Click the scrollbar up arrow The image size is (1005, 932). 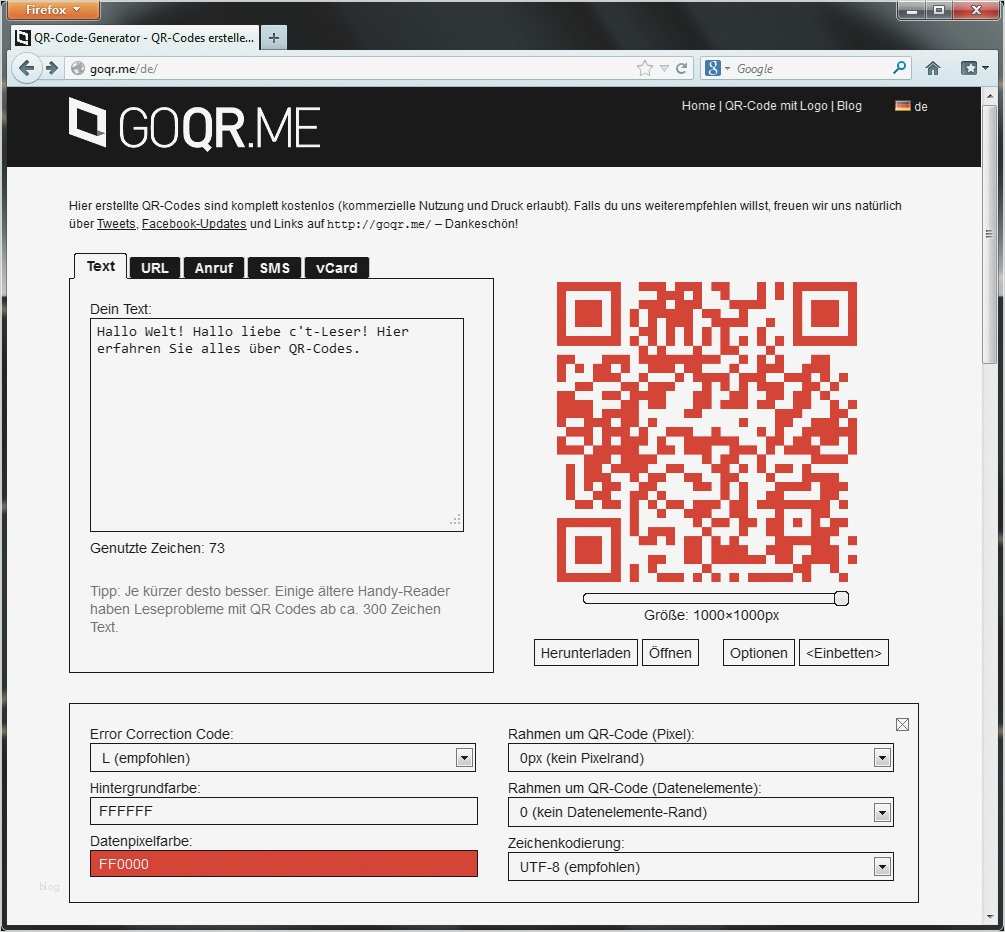(990, 96)
